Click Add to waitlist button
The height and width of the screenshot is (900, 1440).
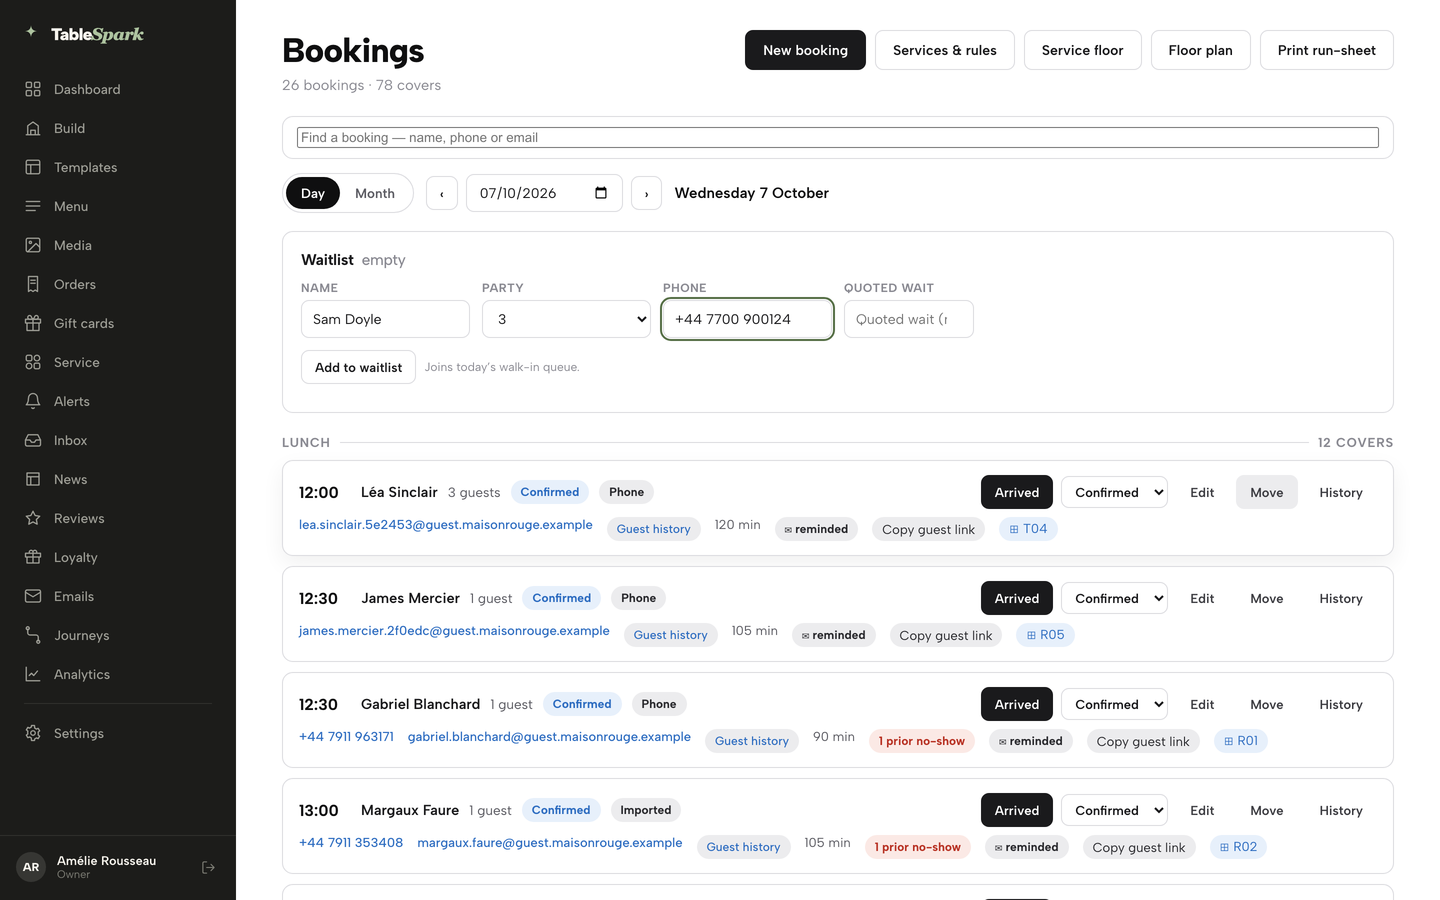(x=358, y=367)
